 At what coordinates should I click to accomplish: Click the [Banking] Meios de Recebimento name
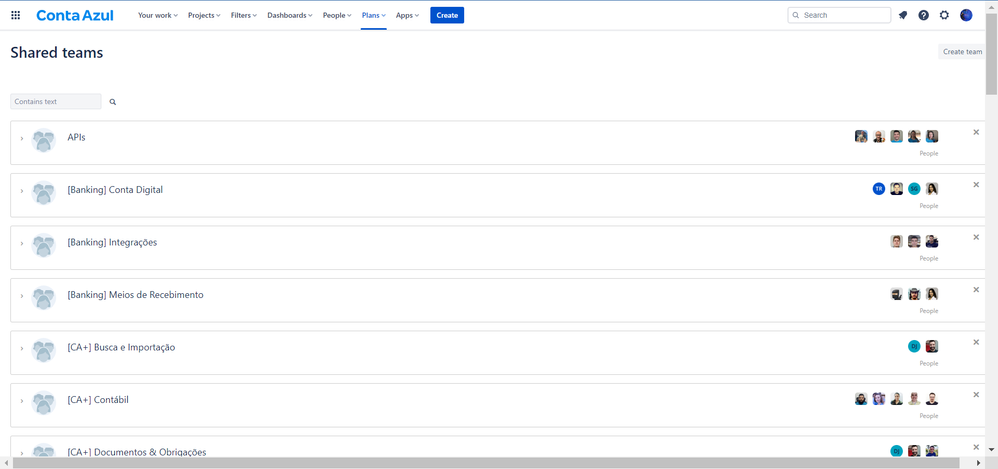coord(136,295)
